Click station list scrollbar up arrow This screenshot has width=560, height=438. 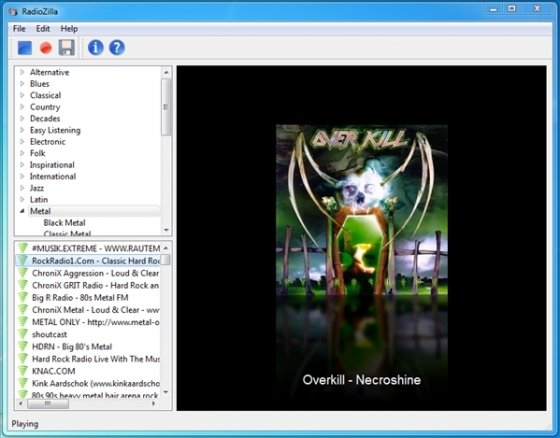coord(166,248)
